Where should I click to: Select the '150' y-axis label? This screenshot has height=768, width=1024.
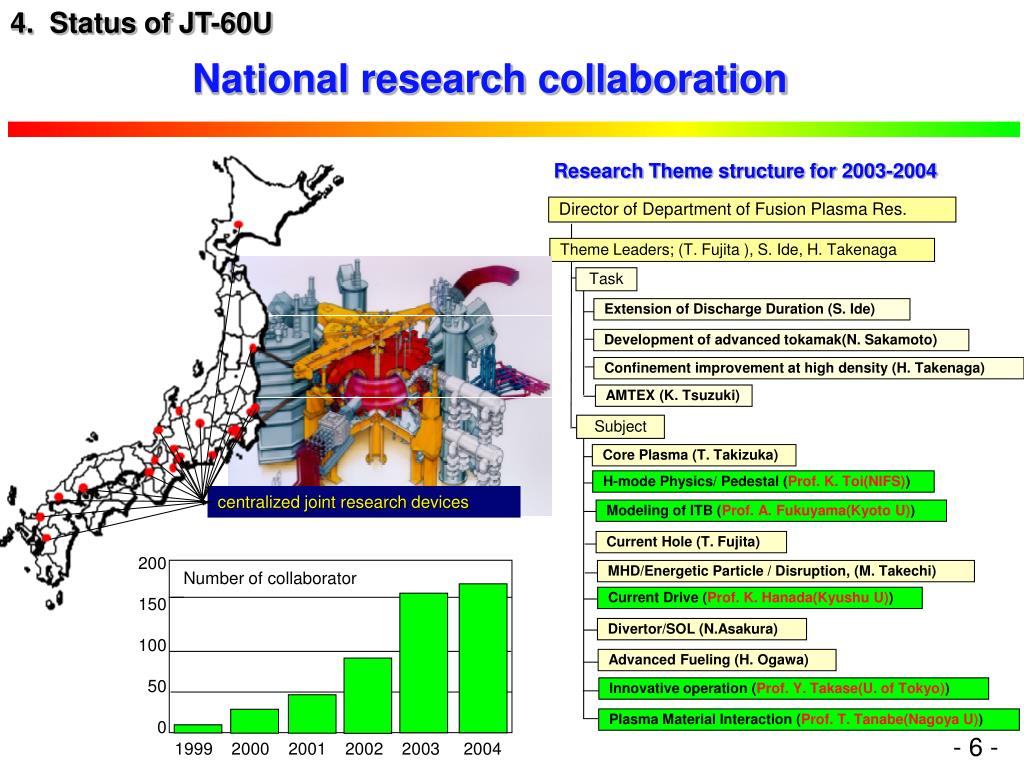pos(152,604)
